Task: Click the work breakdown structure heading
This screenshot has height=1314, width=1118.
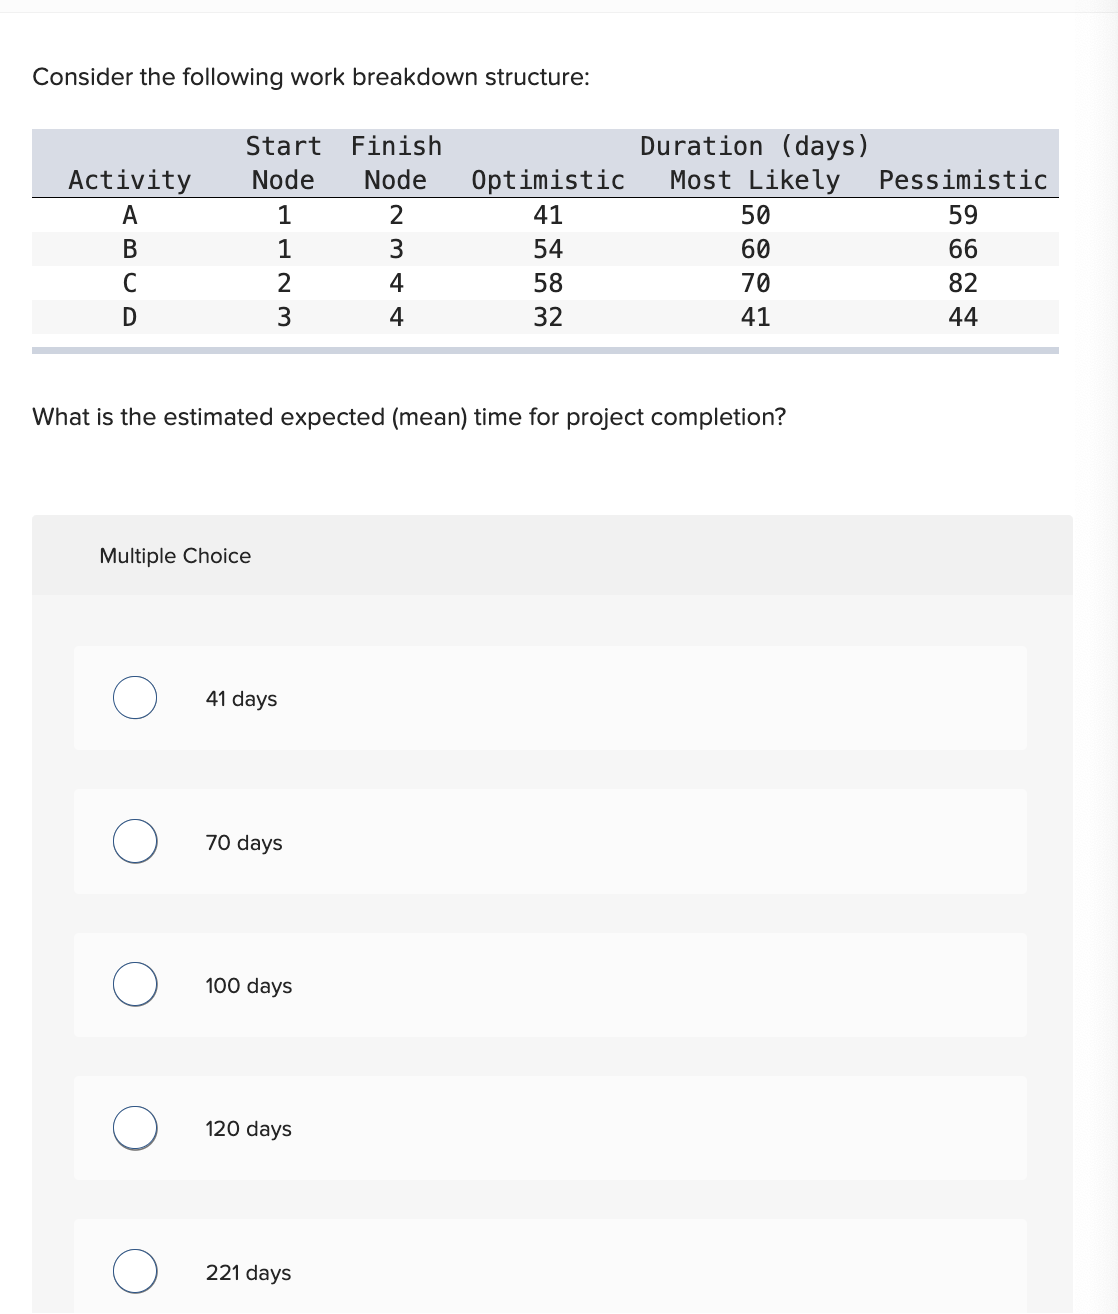Action: click(311, 76)
